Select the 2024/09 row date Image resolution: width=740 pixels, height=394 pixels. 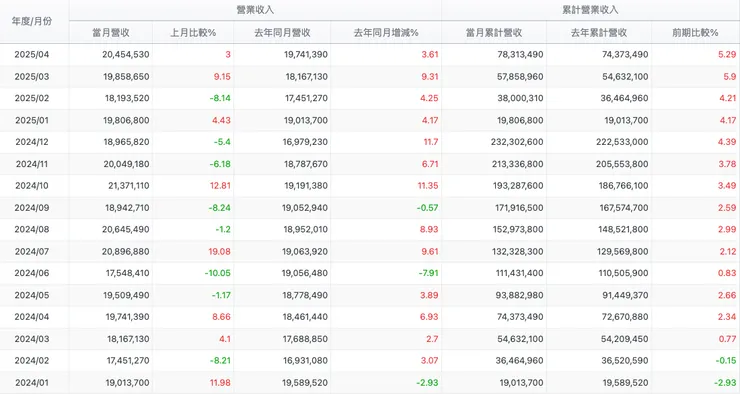click(x=32, y=208)
